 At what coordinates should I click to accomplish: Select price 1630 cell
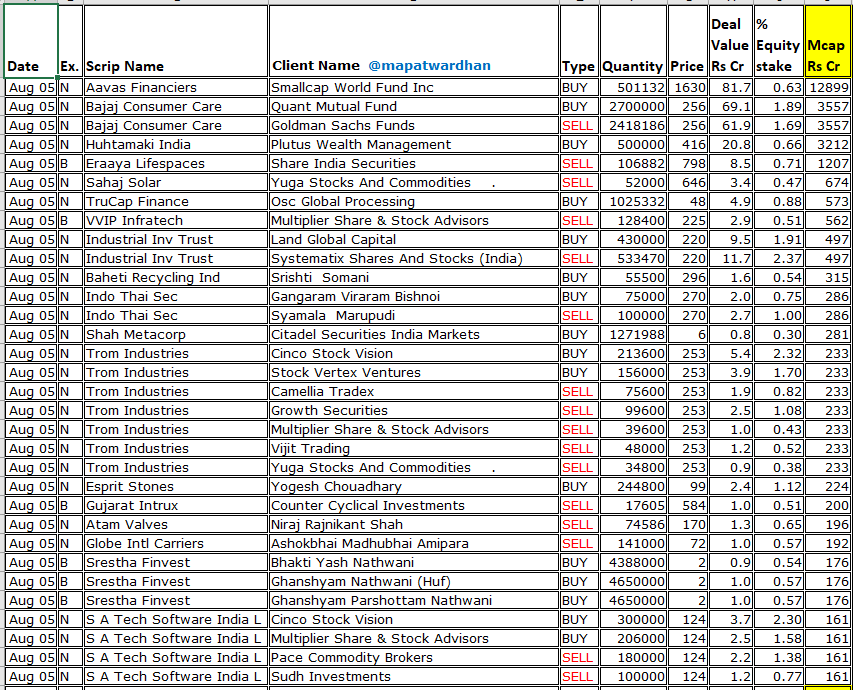point(688,88)
